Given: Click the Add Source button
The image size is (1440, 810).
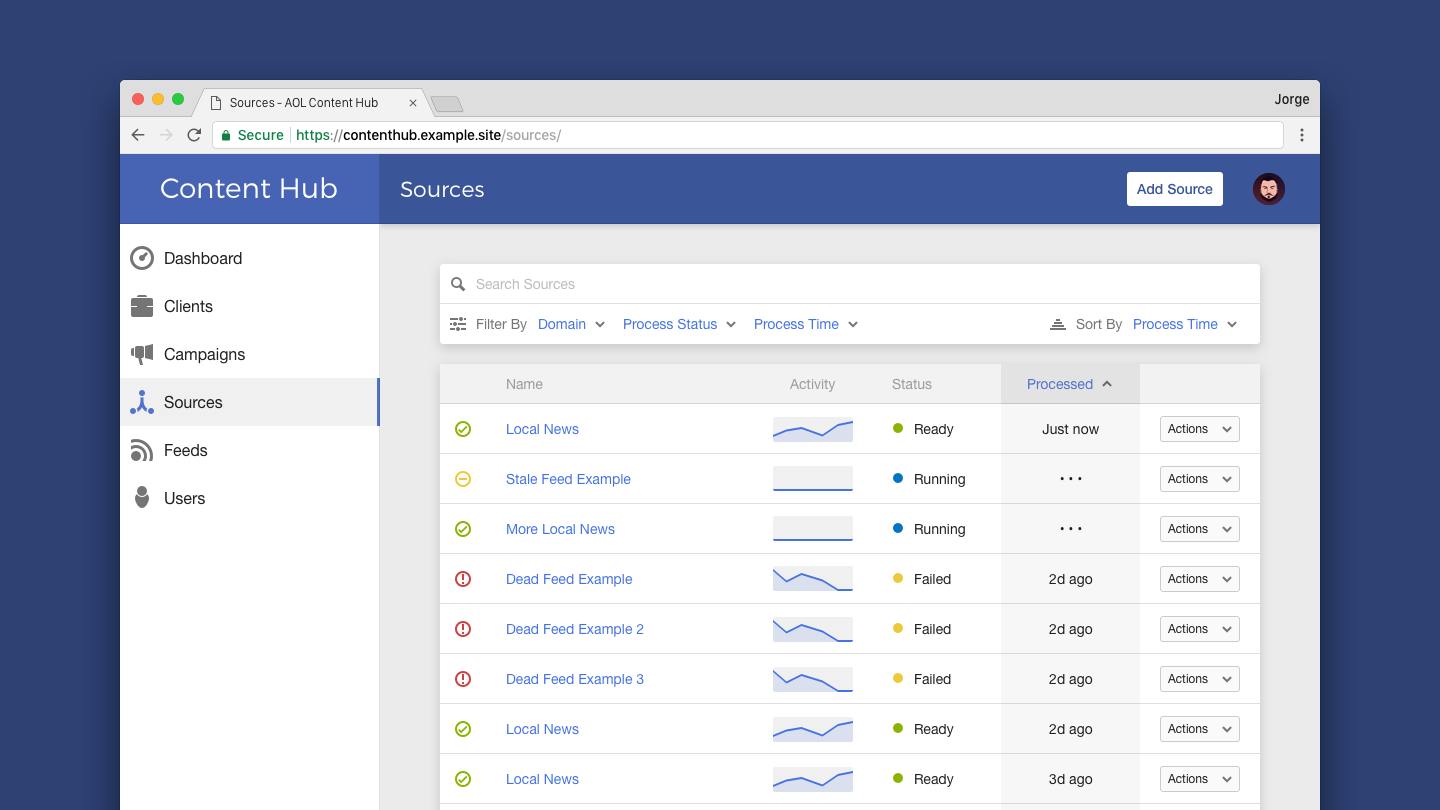Looking at the screenshot, I should click(x=1174, y=189).
